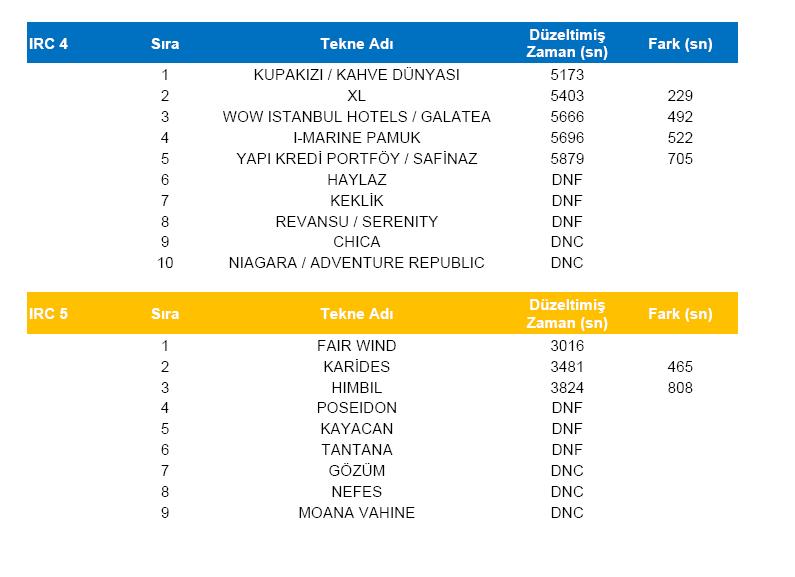Viewport: 795px width, 577px height.
Task: Click the FAIR WIND boat name
Action: [356, 346]
